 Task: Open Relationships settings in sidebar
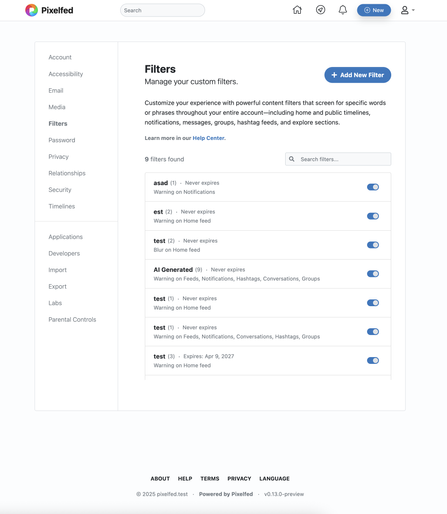(x=67, y=173)
